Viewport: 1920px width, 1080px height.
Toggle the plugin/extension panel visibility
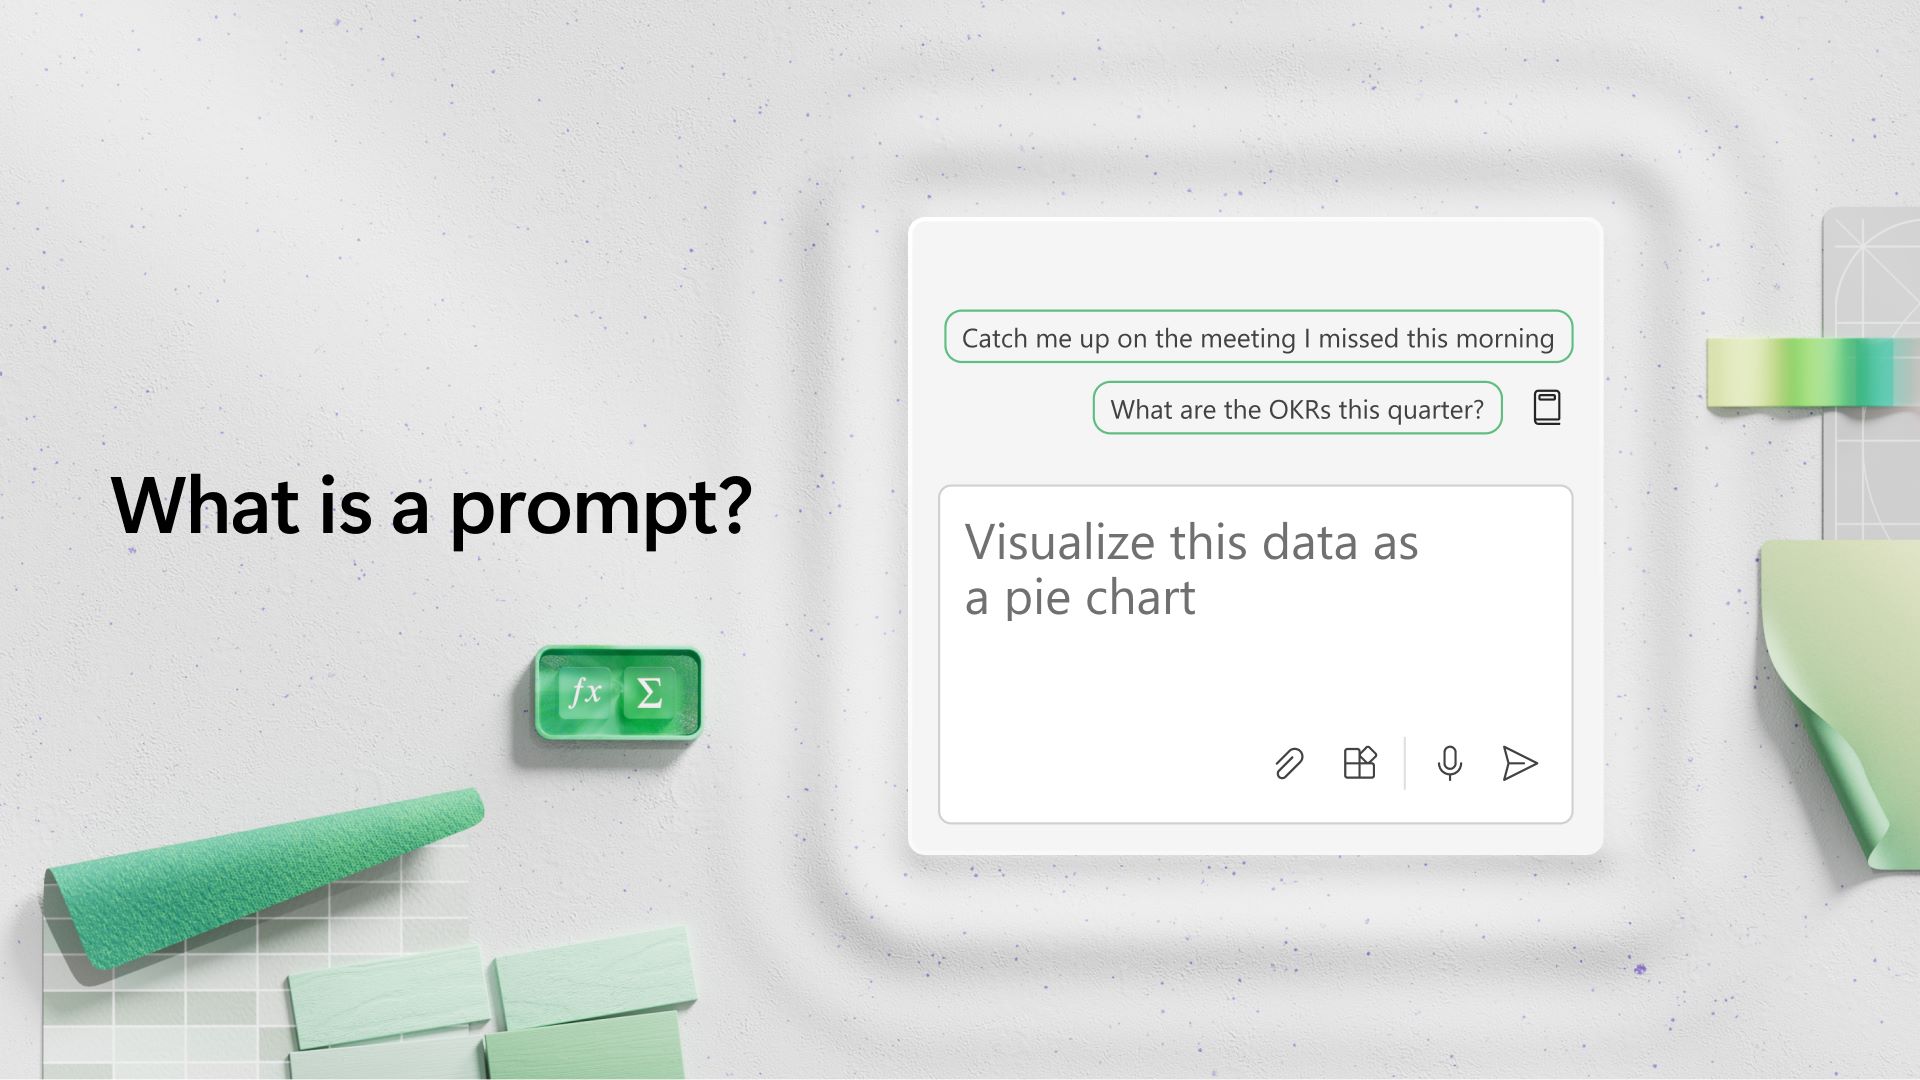1360,764
